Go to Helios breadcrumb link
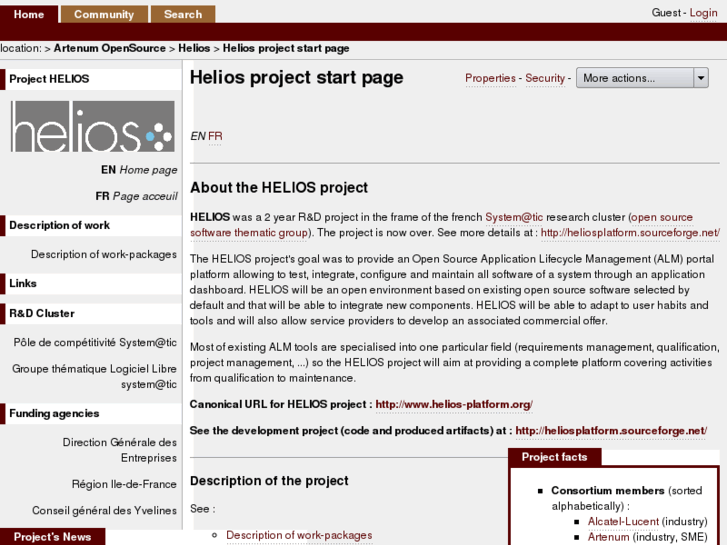Screen dimensions: 727x545 click(194, 48)
